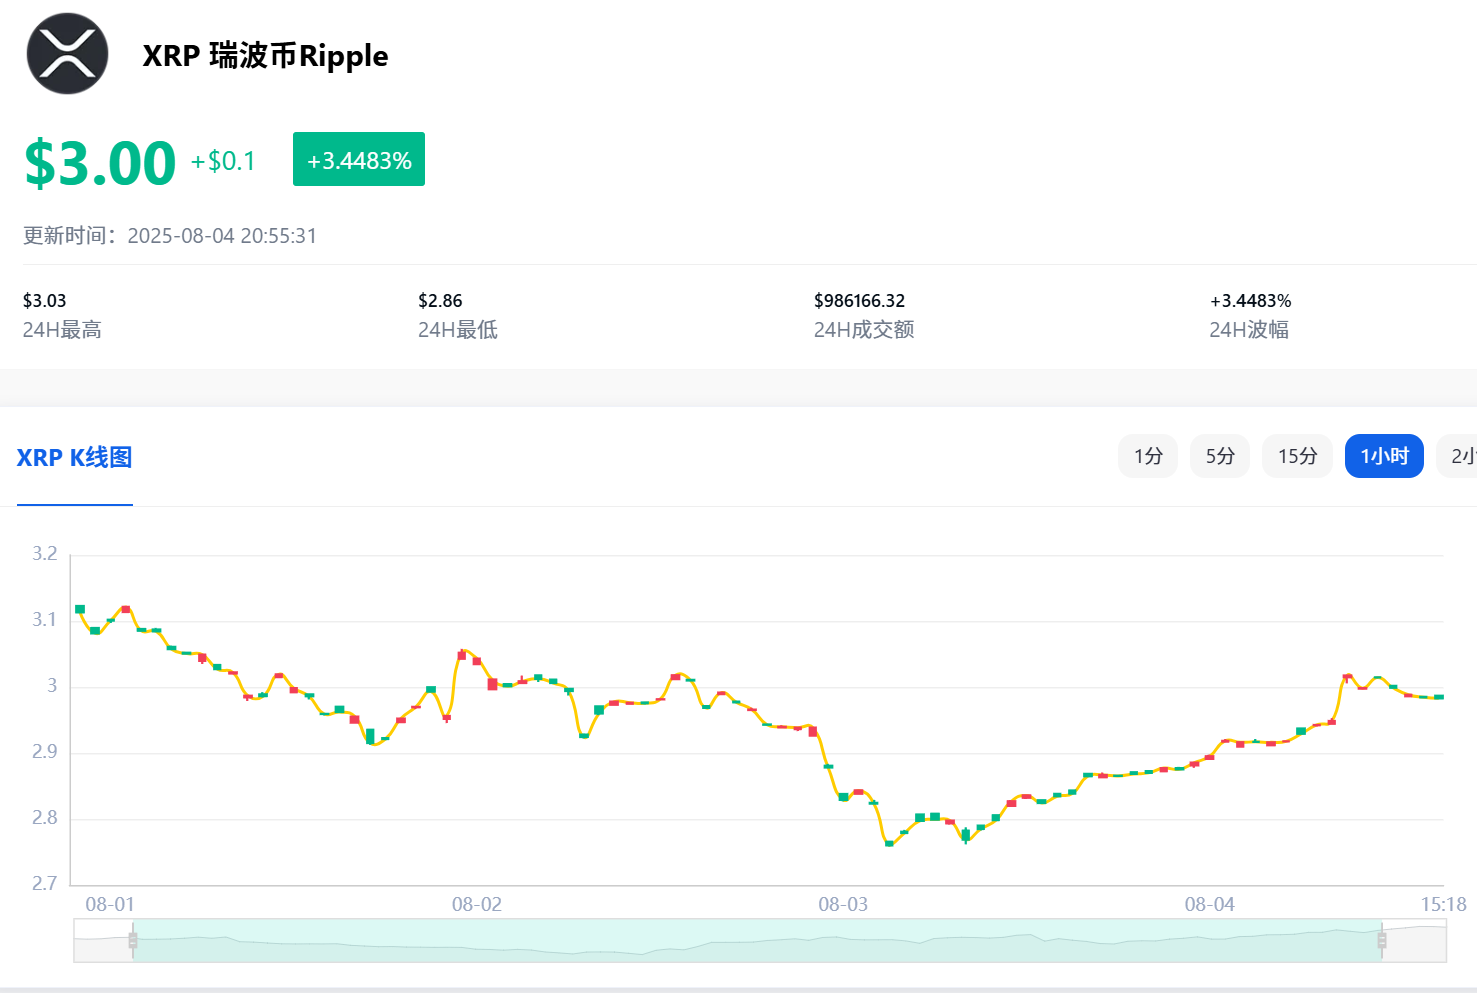
Task: Click the $986166.32 volume value
Action: (859, 301)
